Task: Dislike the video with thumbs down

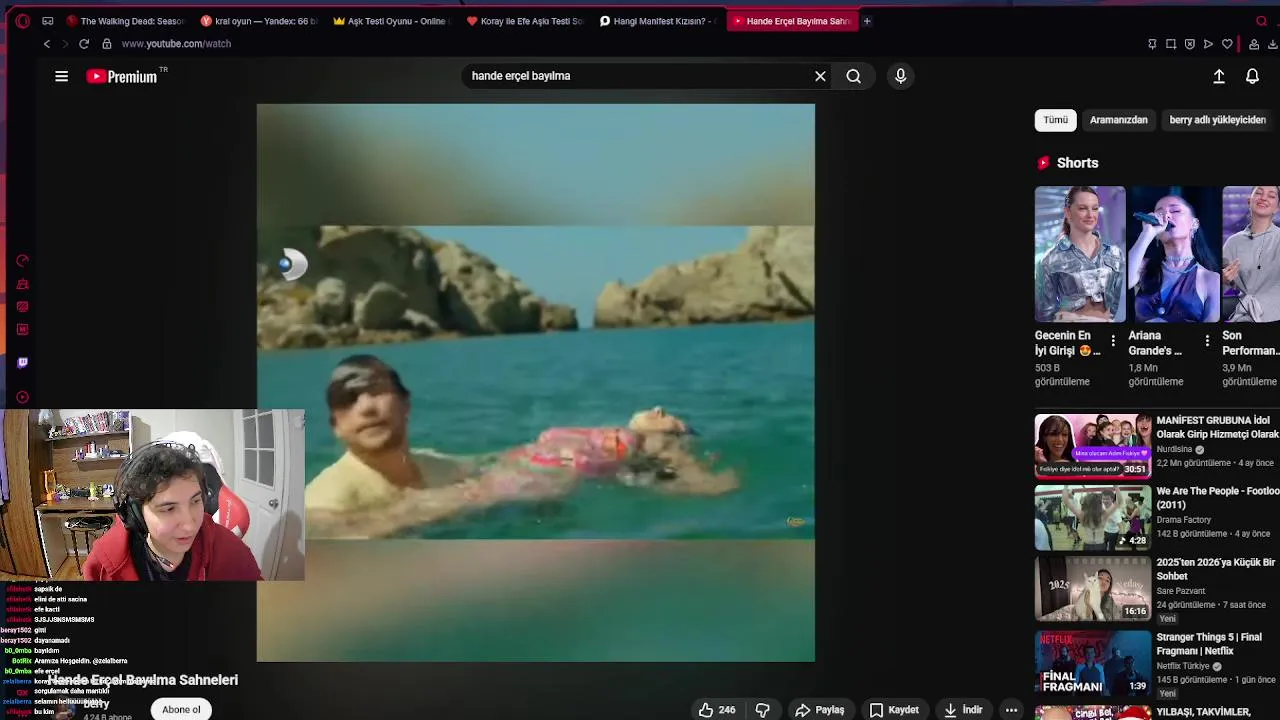Action: coord(762,710)
